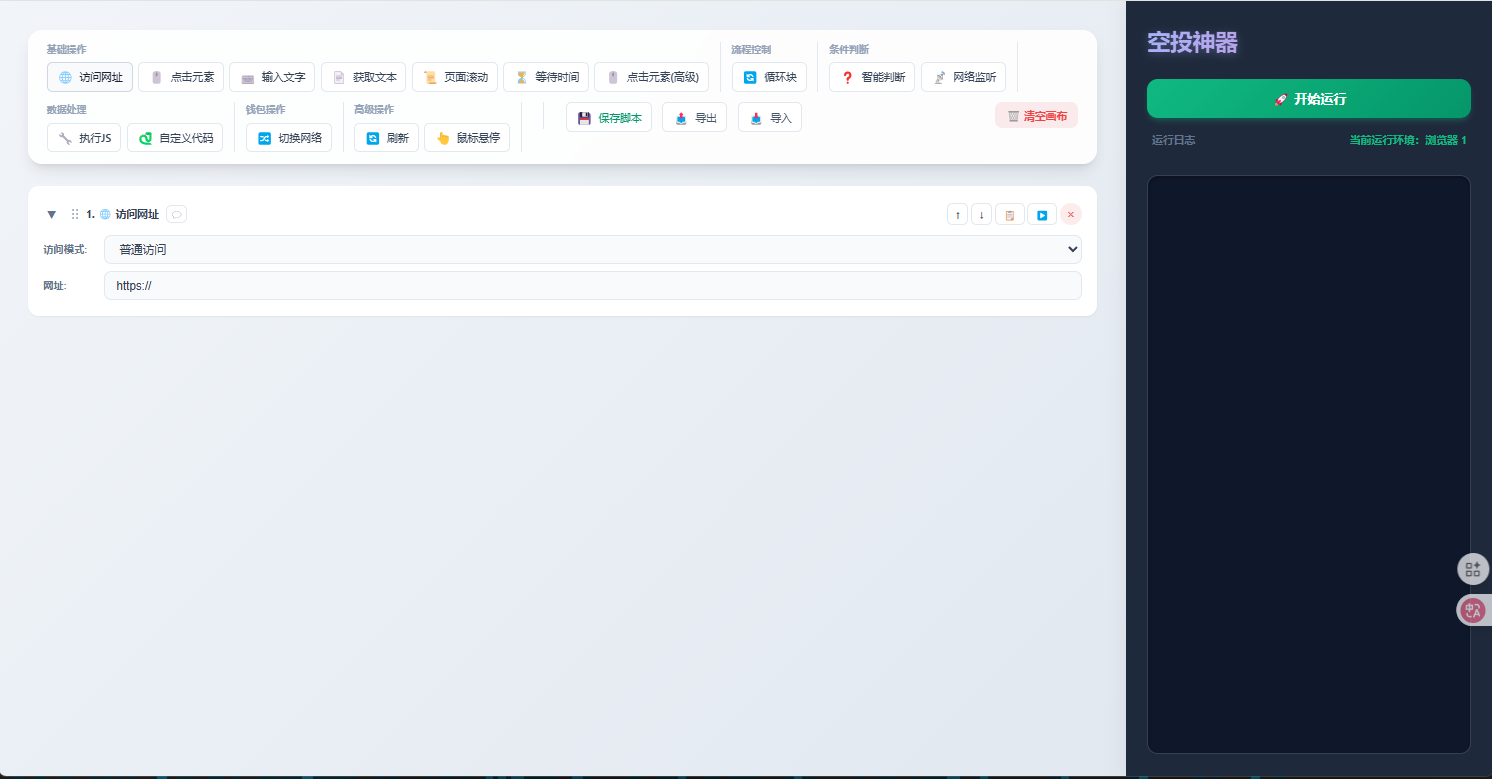Click 清空画布 to clear the canvas

[1036, 115]
